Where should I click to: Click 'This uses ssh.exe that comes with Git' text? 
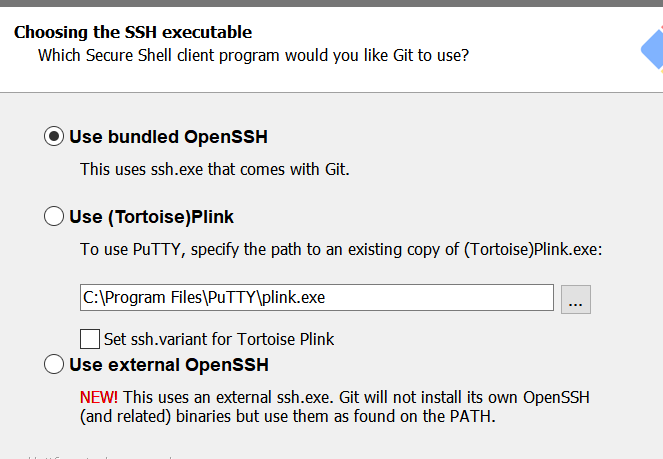215,169
